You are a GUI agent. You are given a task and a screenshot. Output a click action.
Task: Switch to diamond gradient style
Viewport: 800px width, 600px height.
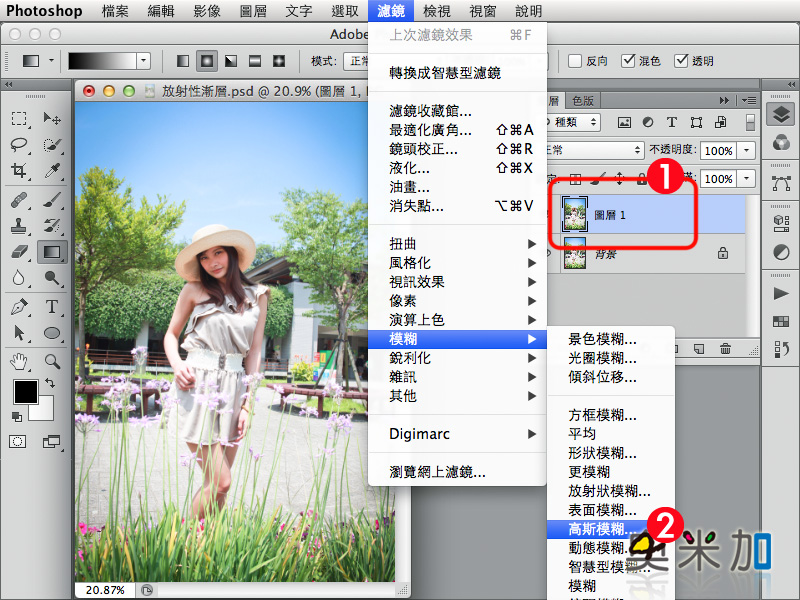pyautogui.click(x=279, y=61)
